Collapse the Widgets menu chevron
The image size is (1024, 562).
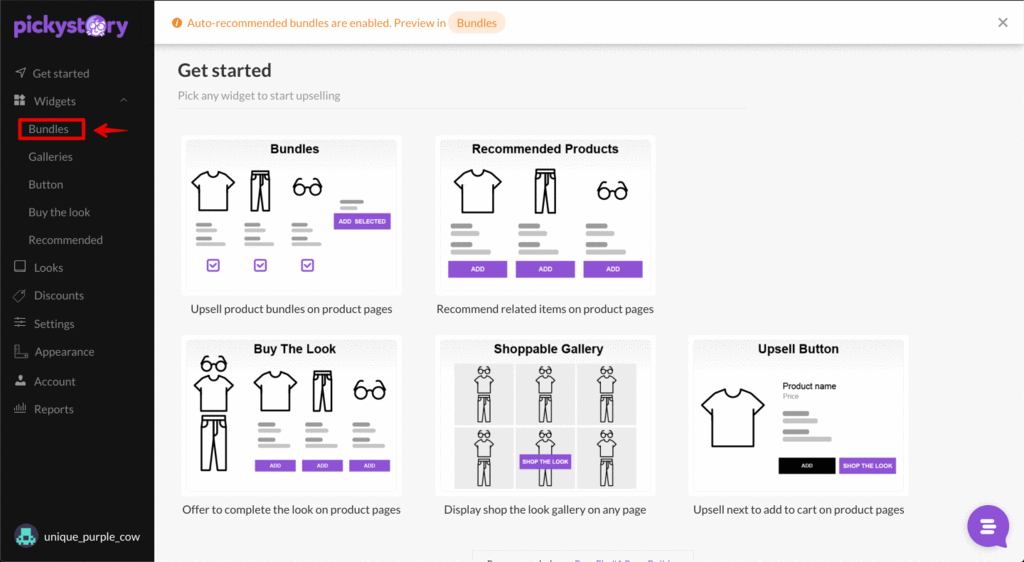pyautogui.click(x=123, y=101)
